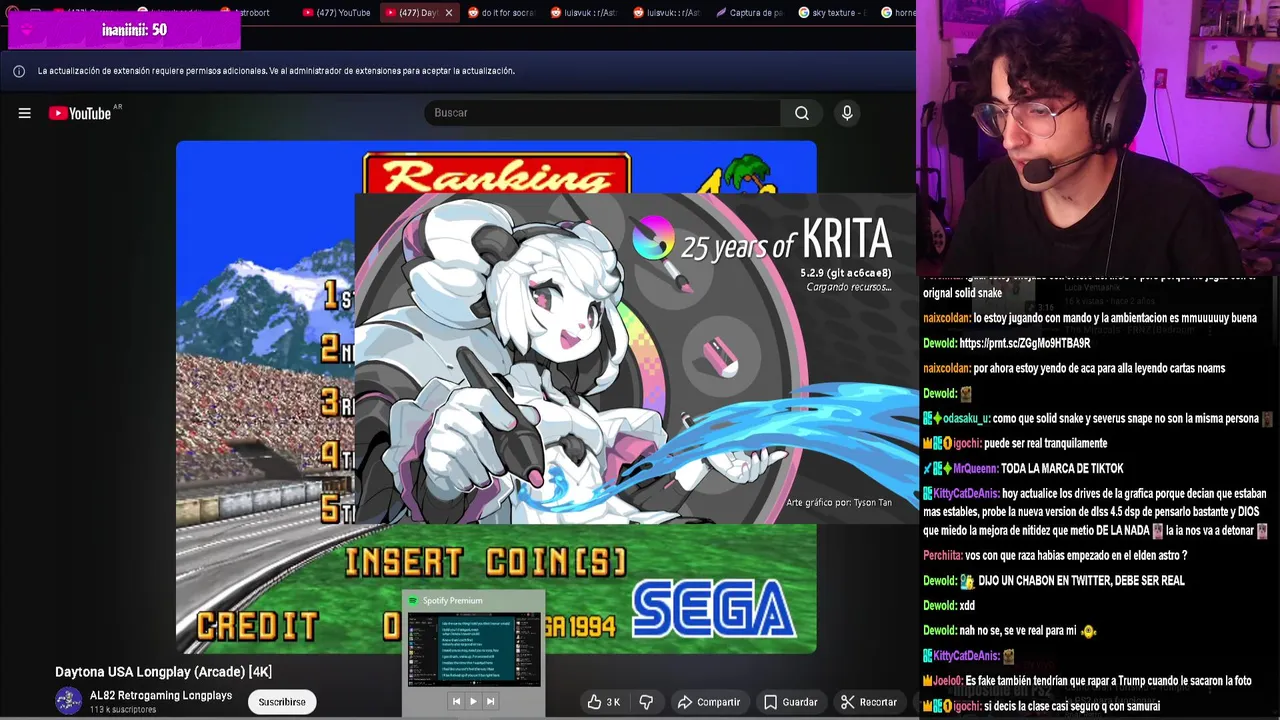Open AL82 Retrogaming Longplays channel name link

pos(161,695)
